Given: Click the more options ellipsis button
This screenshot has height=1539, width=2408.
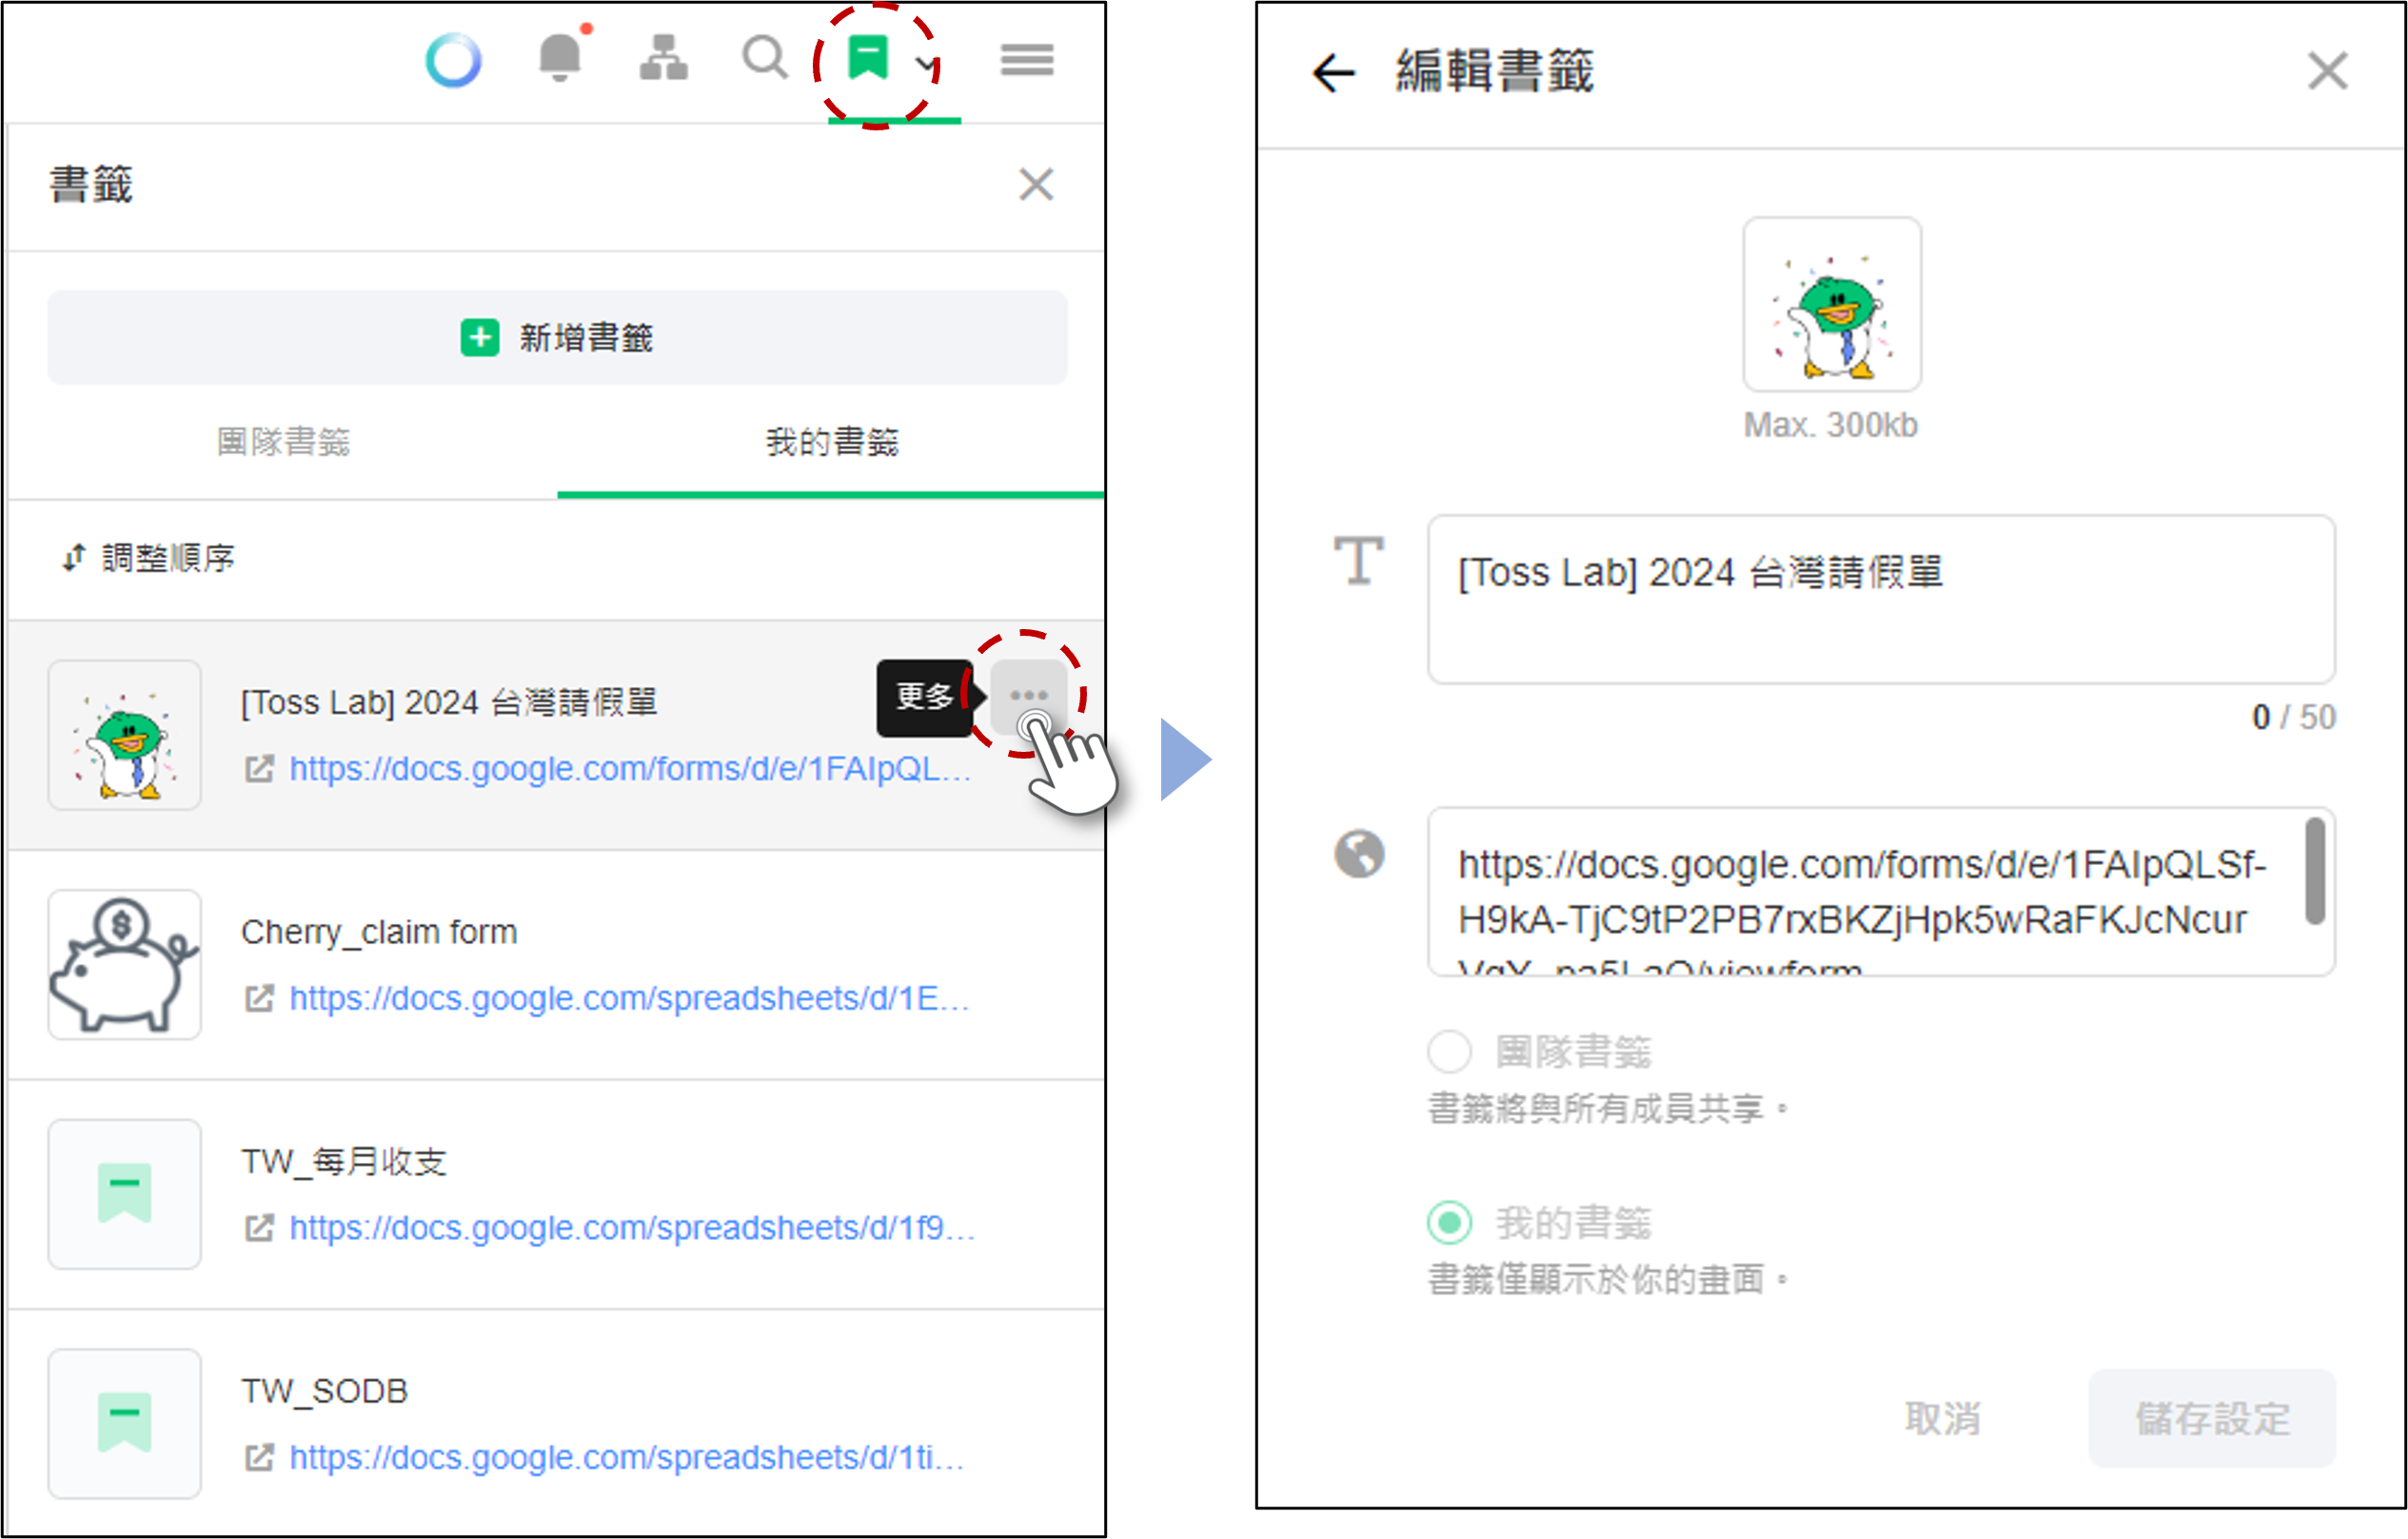Looking at the screenshot, I should point(1028,695).
